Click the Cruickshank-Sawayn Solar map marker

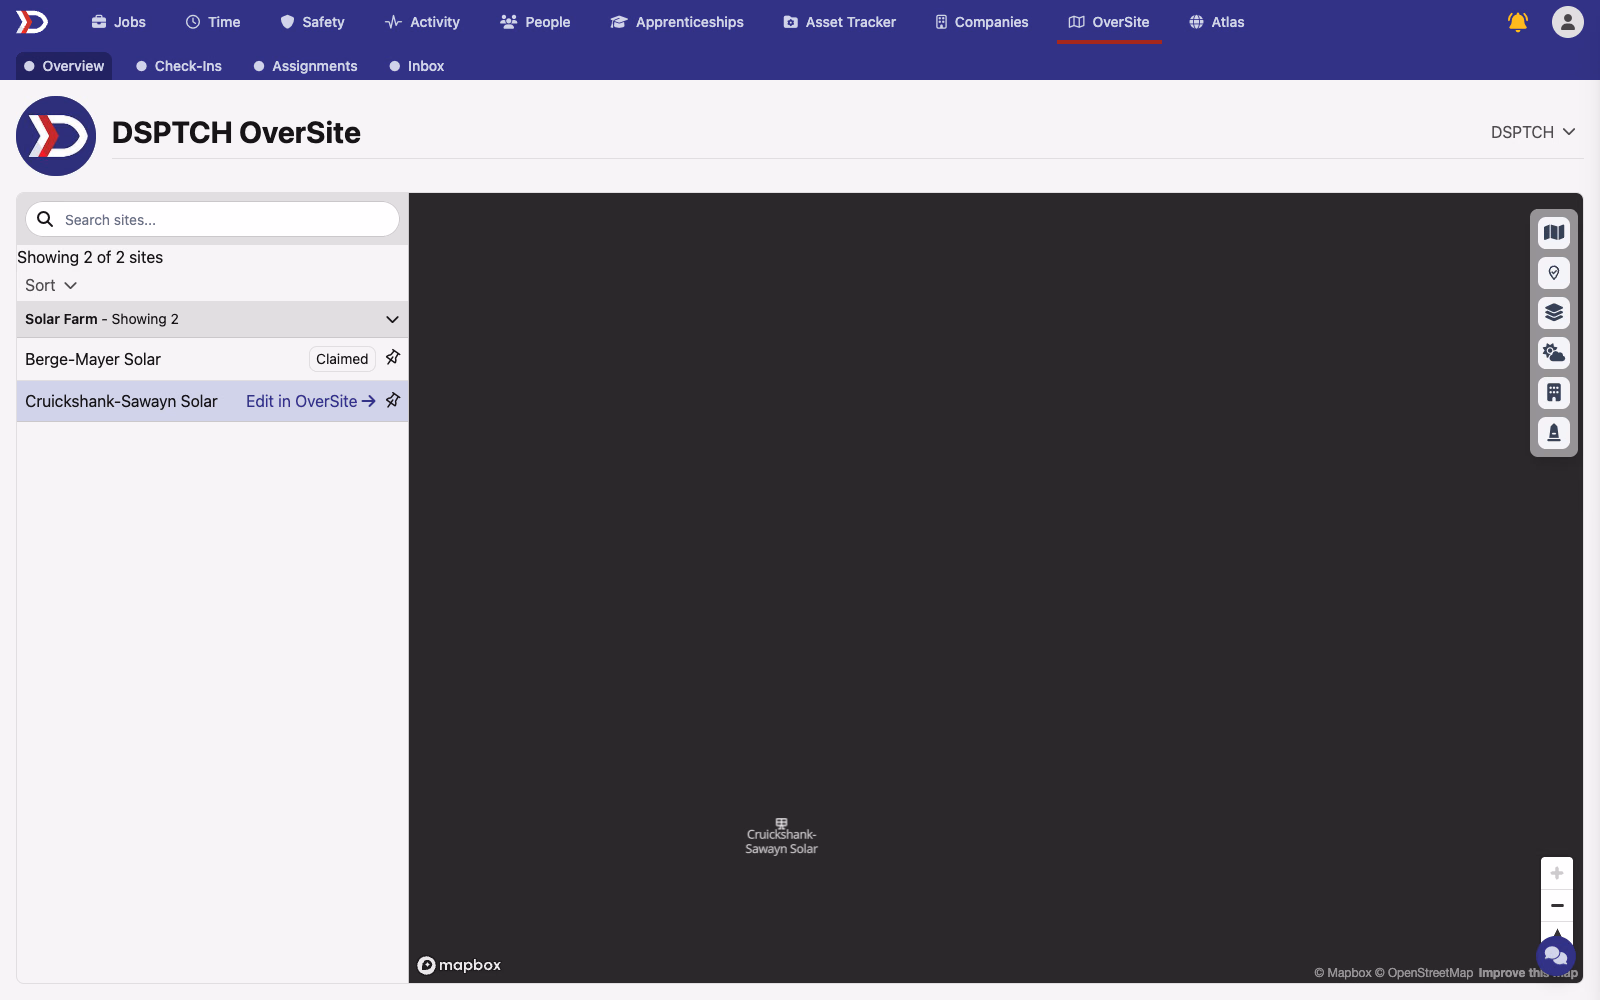[781, 836]
